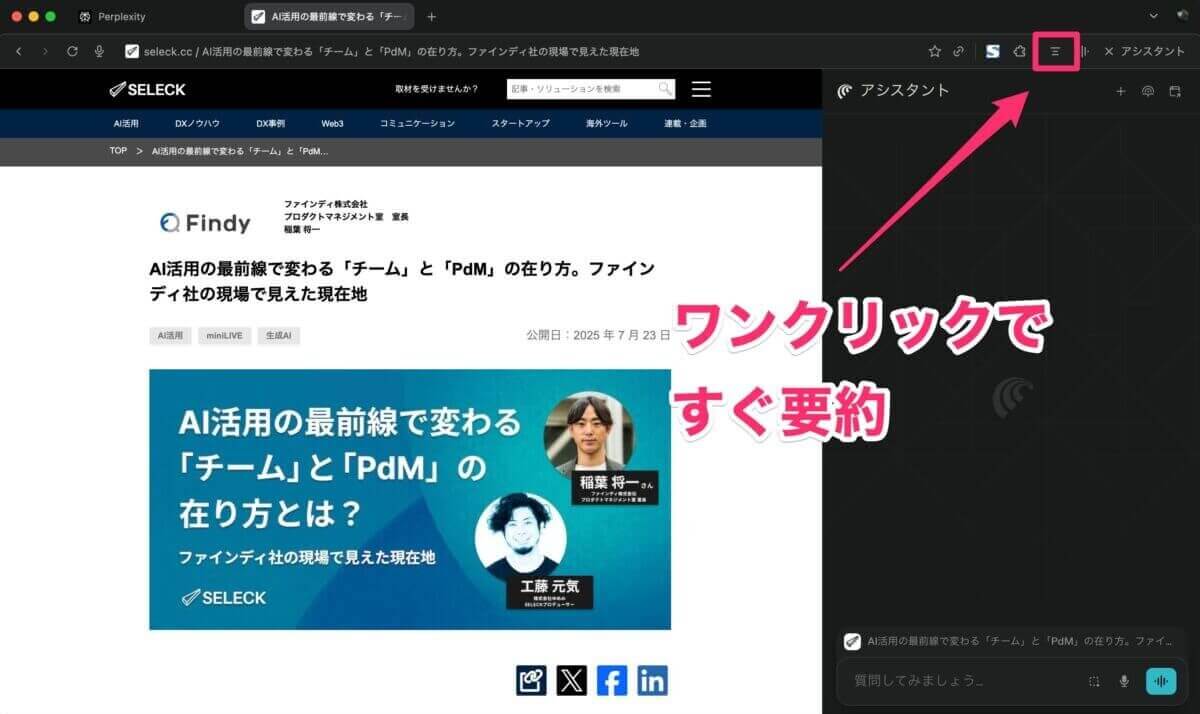1200x714 pixels.
Task: Click the dotted-square selection icon in the assistant input
Action: coord(1094,681)
